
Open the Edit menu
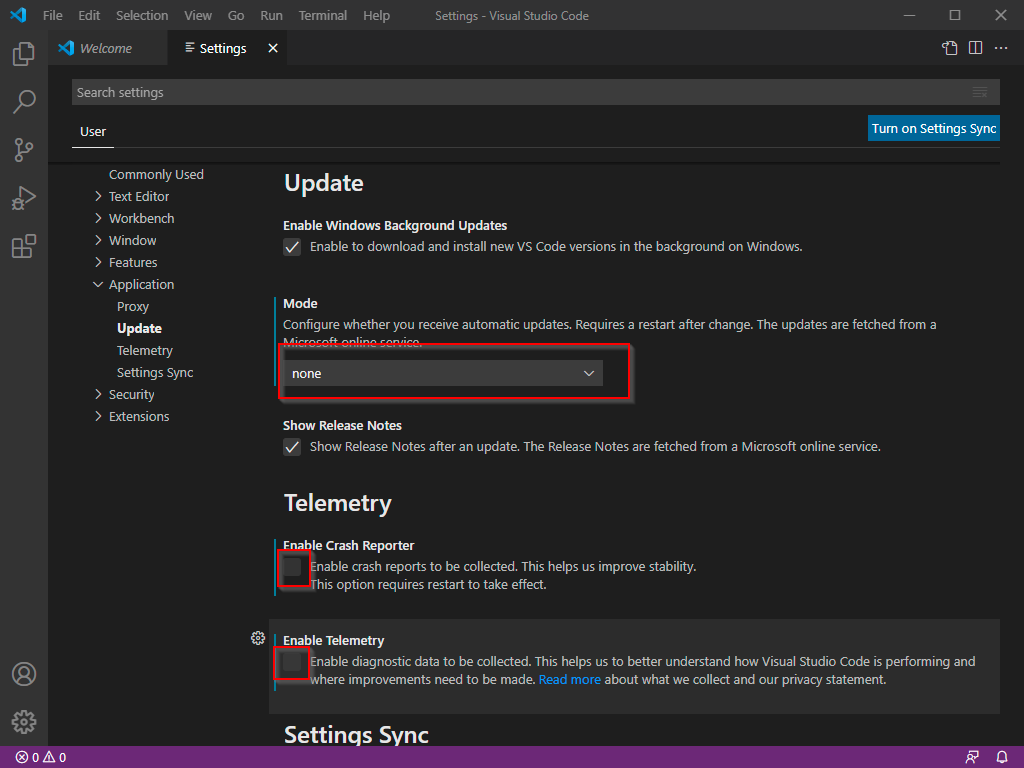click(89, 15)
